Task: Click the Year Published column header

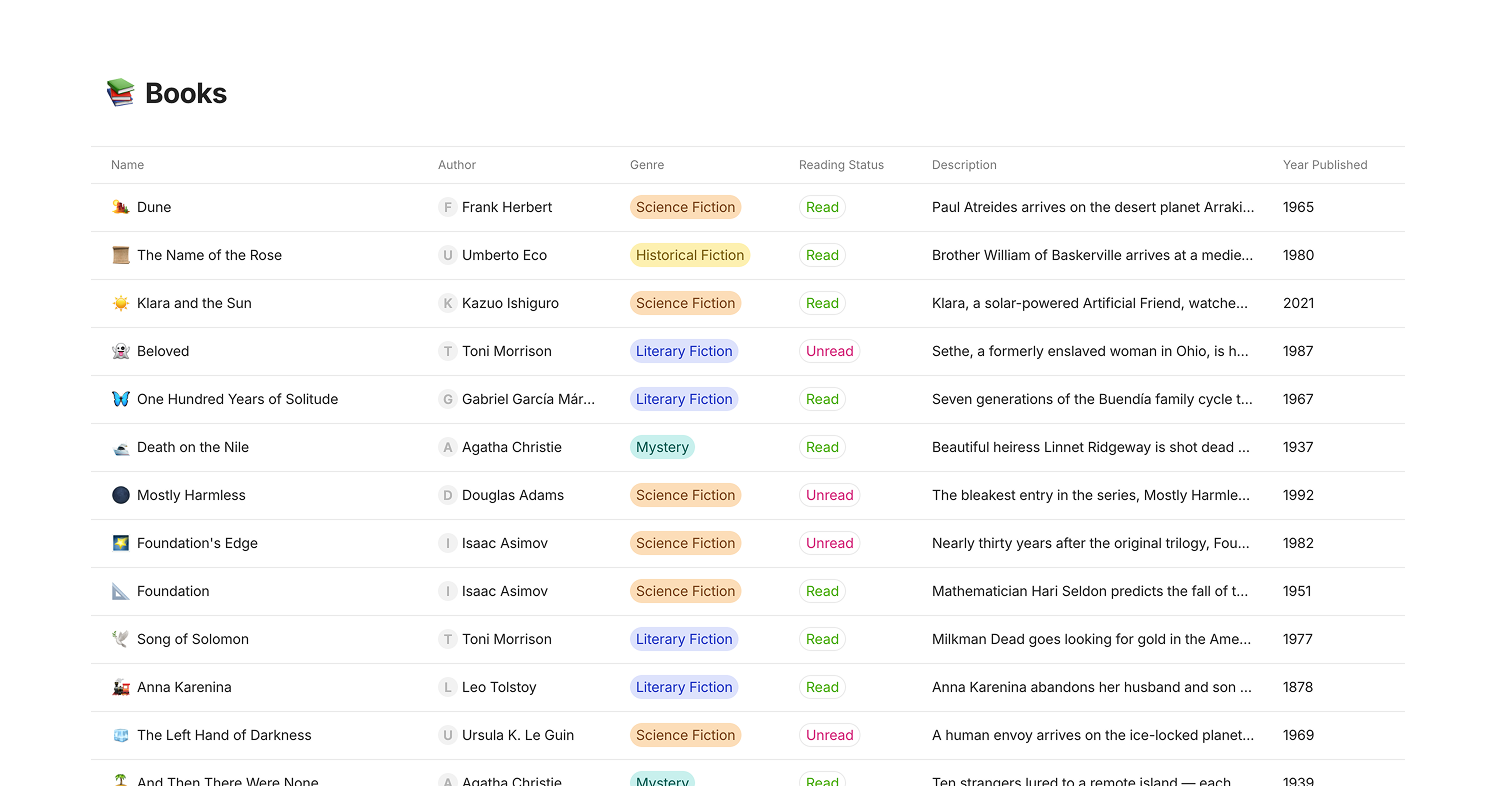Action: coord(1325,165)
